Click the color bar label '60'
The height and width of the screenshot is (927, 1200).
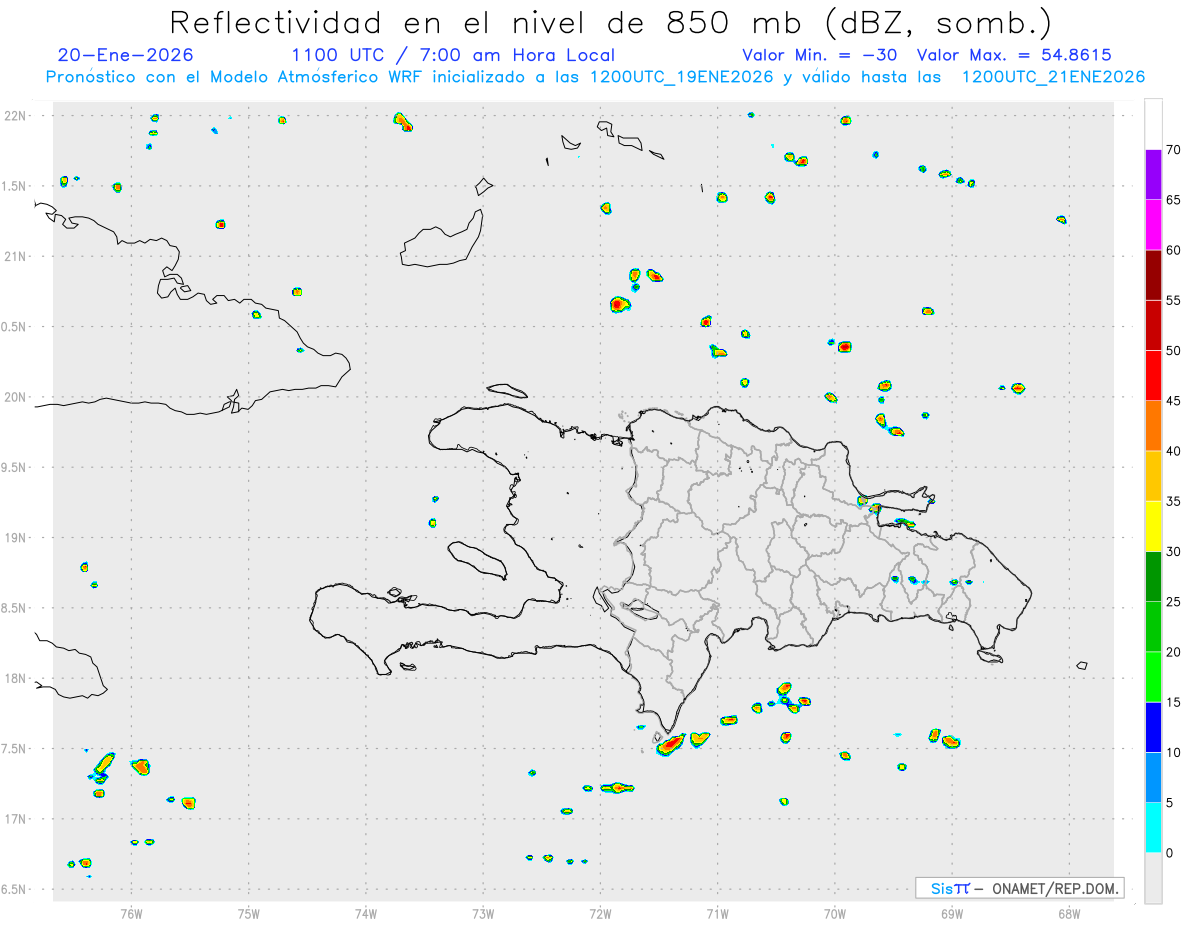tap(1173, 250)
